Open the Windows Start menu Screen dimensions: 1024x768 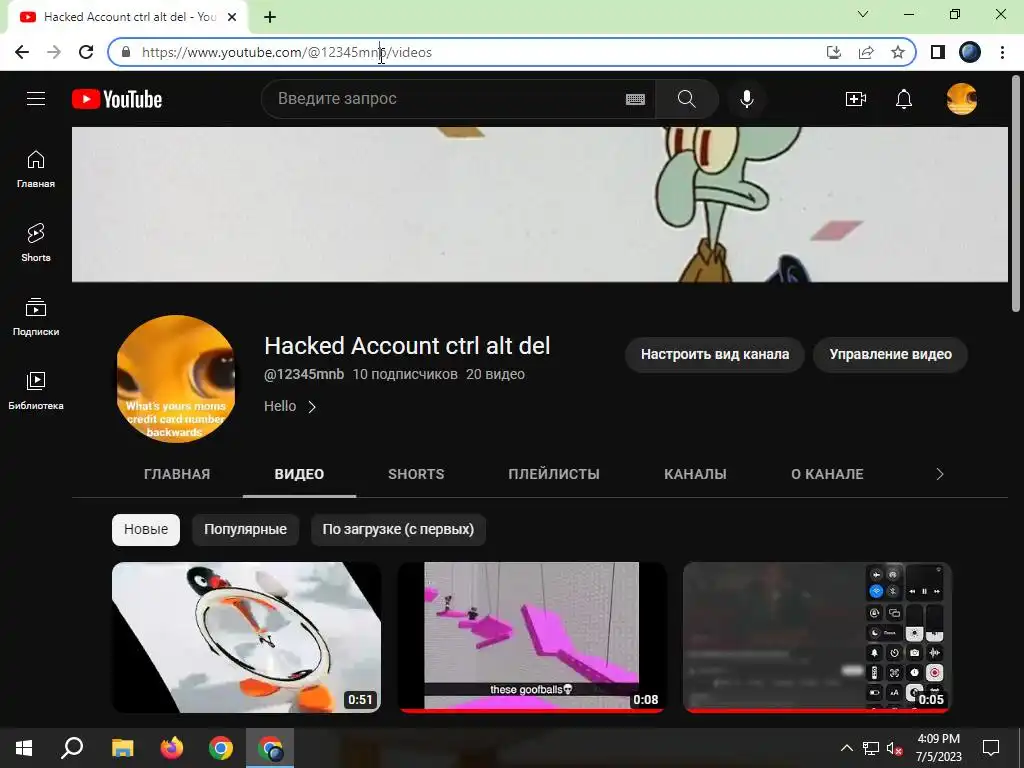[x=24, y=748]
